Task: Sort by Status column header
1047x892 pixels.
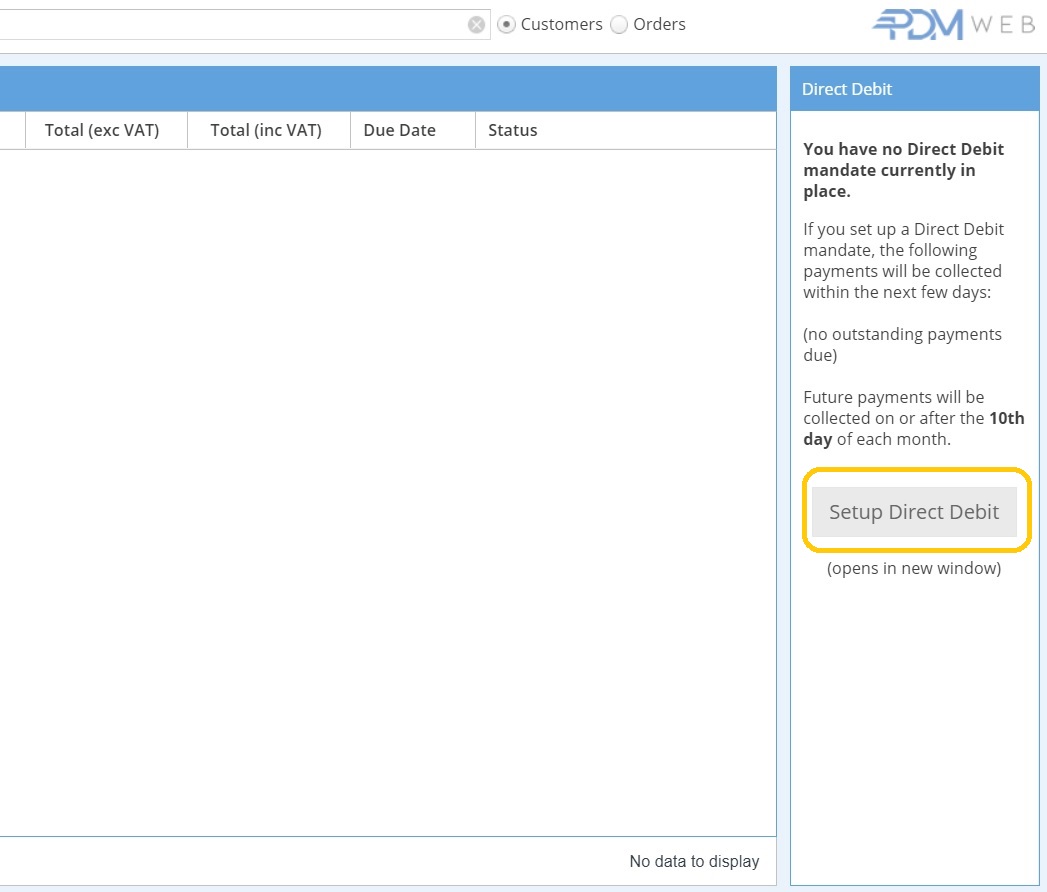Action: [513, 130]
